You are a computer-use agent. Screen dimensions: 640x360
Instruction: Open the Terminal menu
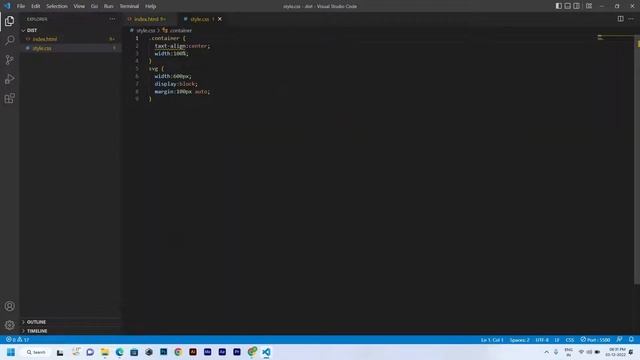pyautogui.click(x=129, y=6)
